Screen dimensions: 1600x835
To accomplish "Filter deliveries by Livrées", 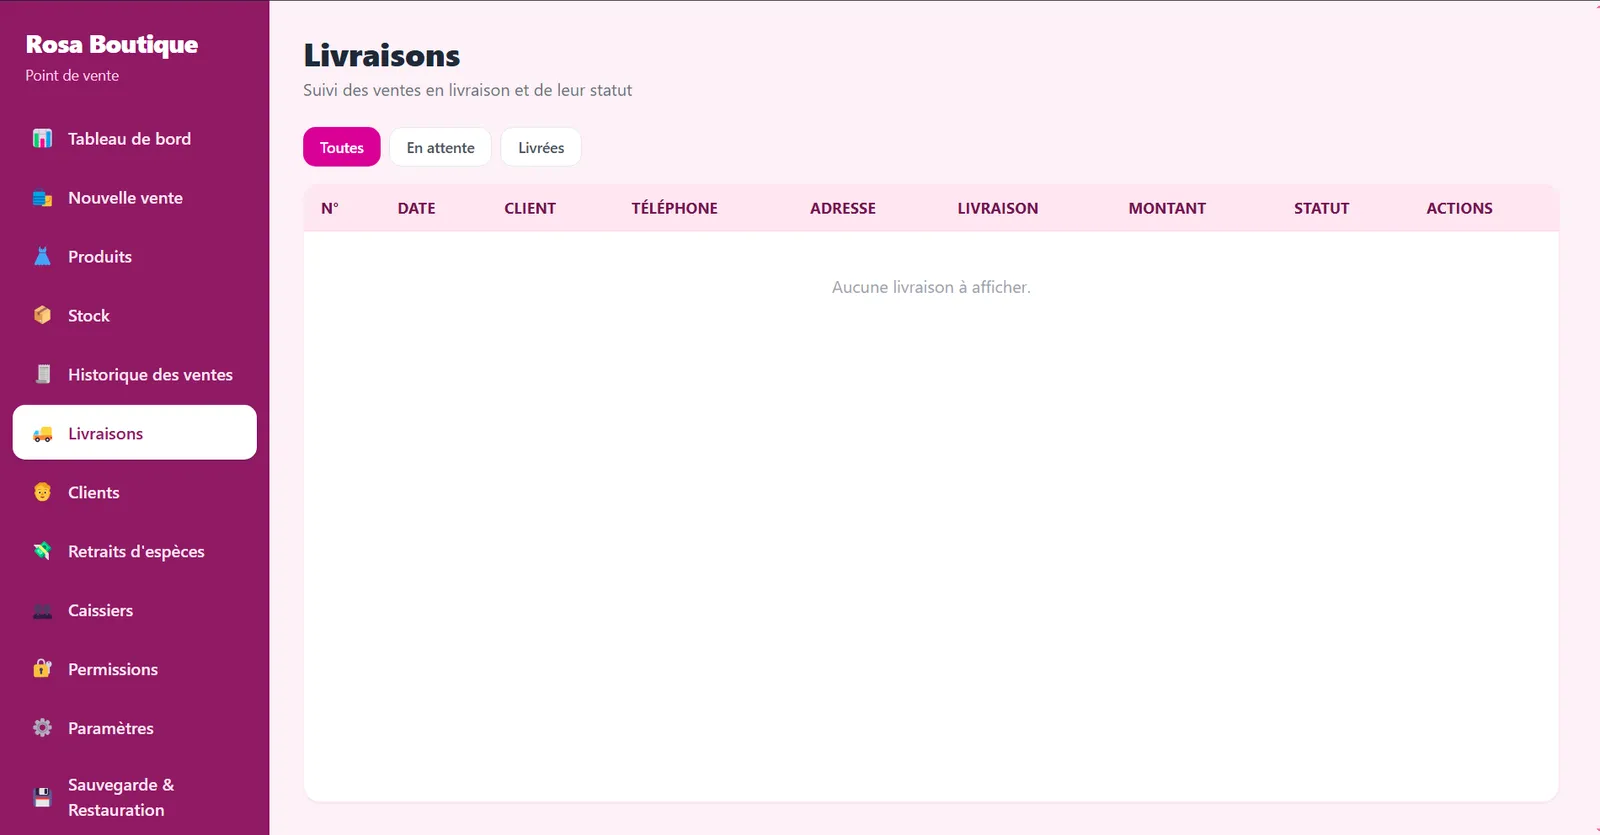I will pyautogui.click(x=541, y=147).
